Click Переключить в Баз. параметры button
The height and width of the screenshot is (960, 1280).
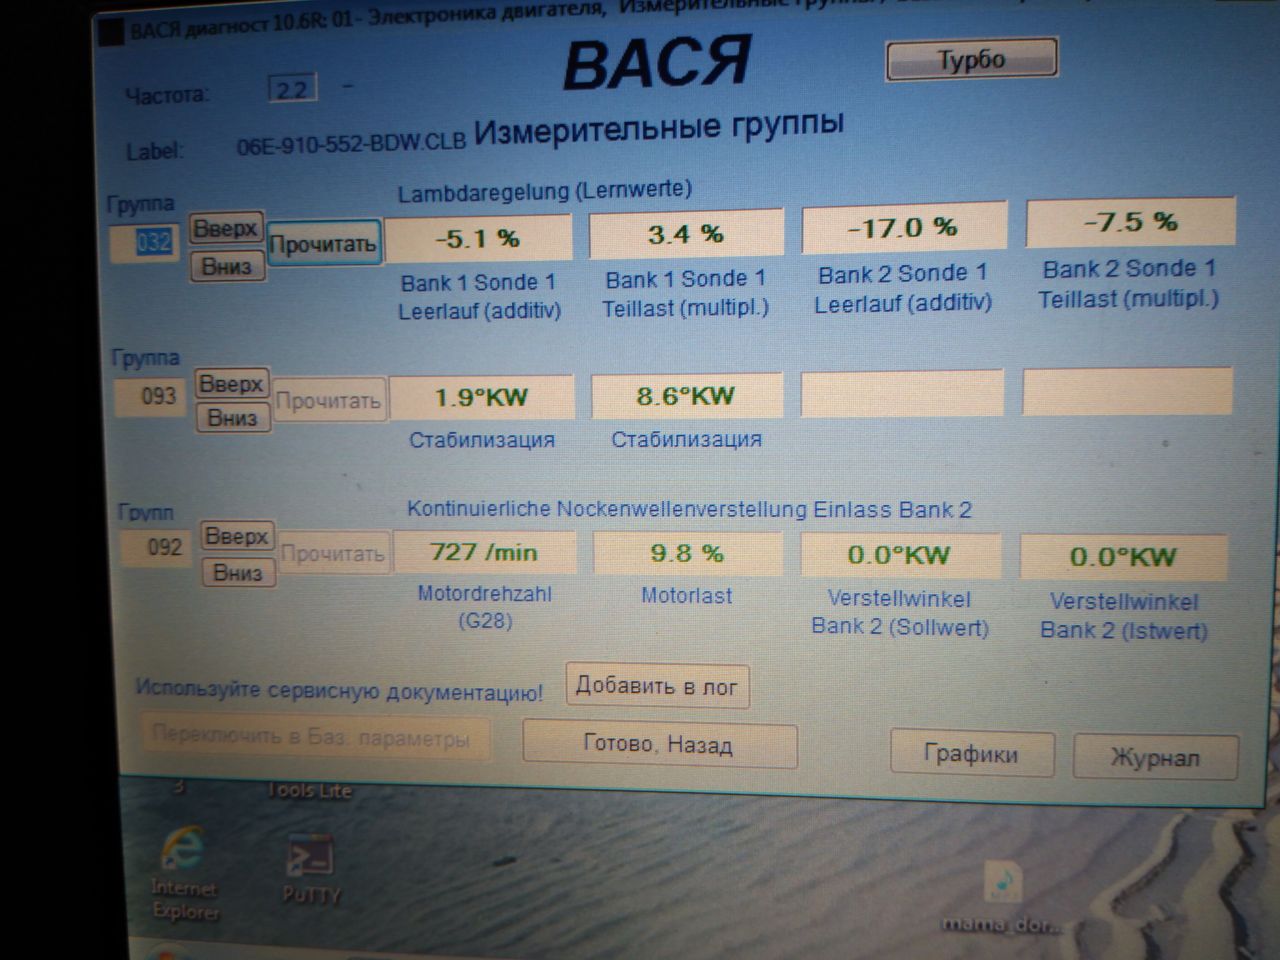click(x=314, y=738)
